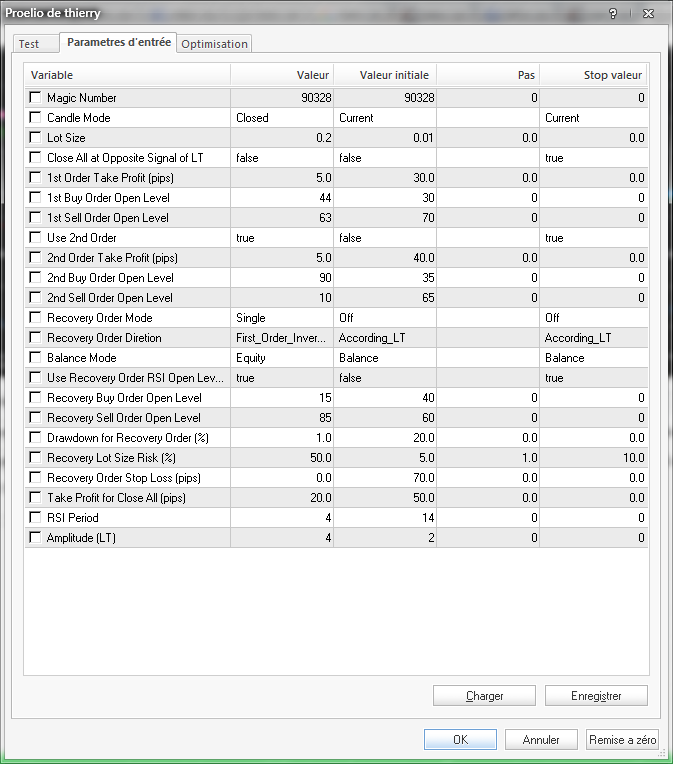
Task: Select 1st Sell Order Open Level value 63
Action: point(282,218)
